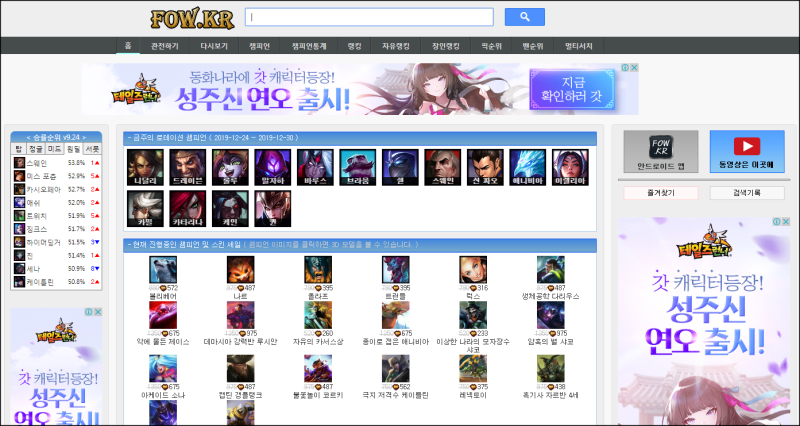Open 흑기사 자르반 4세 skin image

[x=551, y=368]
